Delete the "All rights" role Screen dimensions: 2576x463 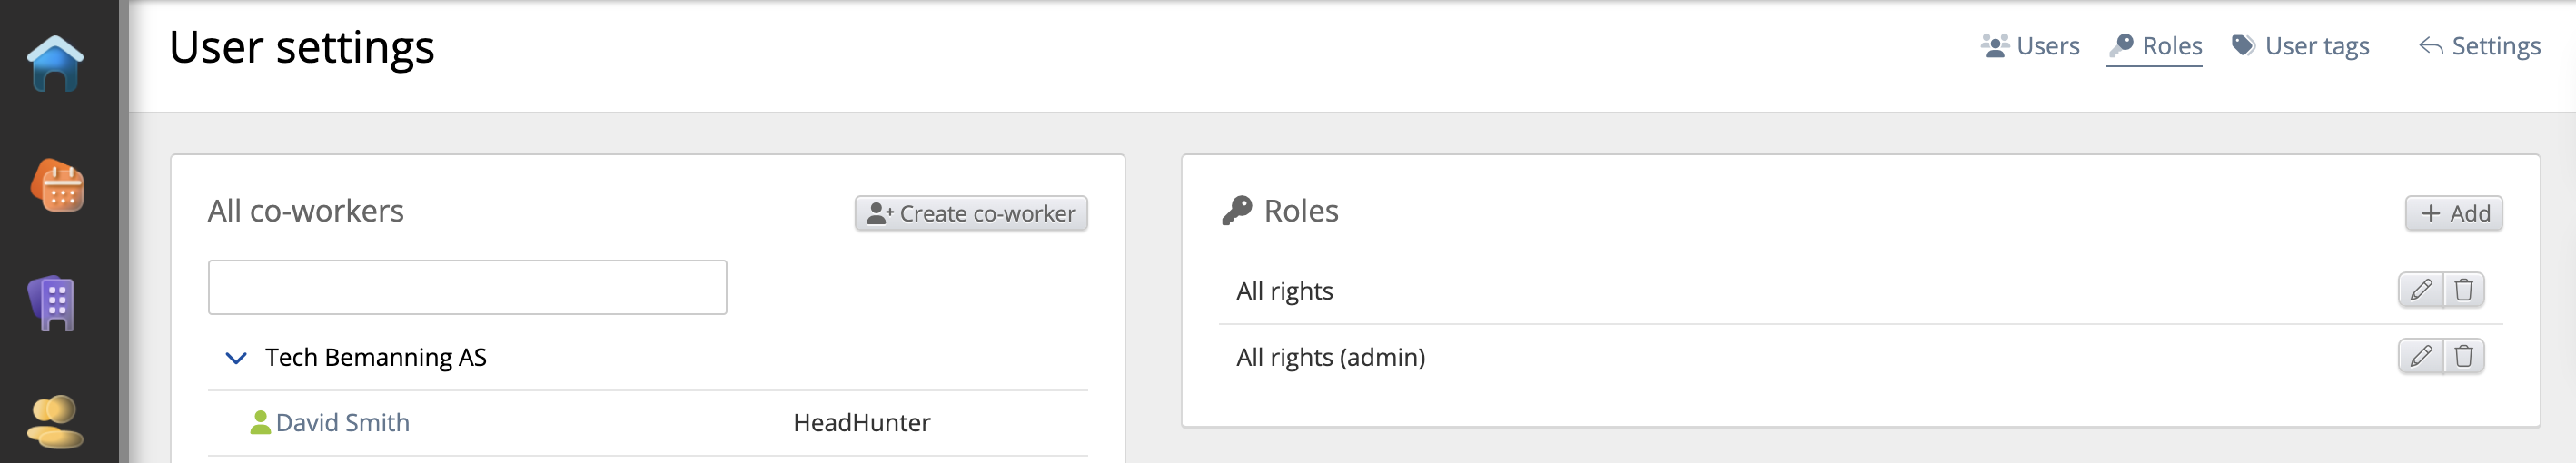[2463, 290]
